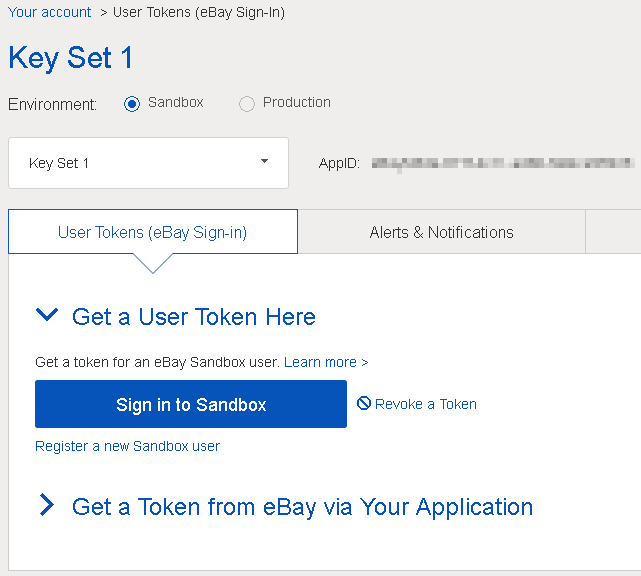Viewport: 641px width, 576px height.
Task: Click the revoke circle-slash icon
Action: pos(364,403)
